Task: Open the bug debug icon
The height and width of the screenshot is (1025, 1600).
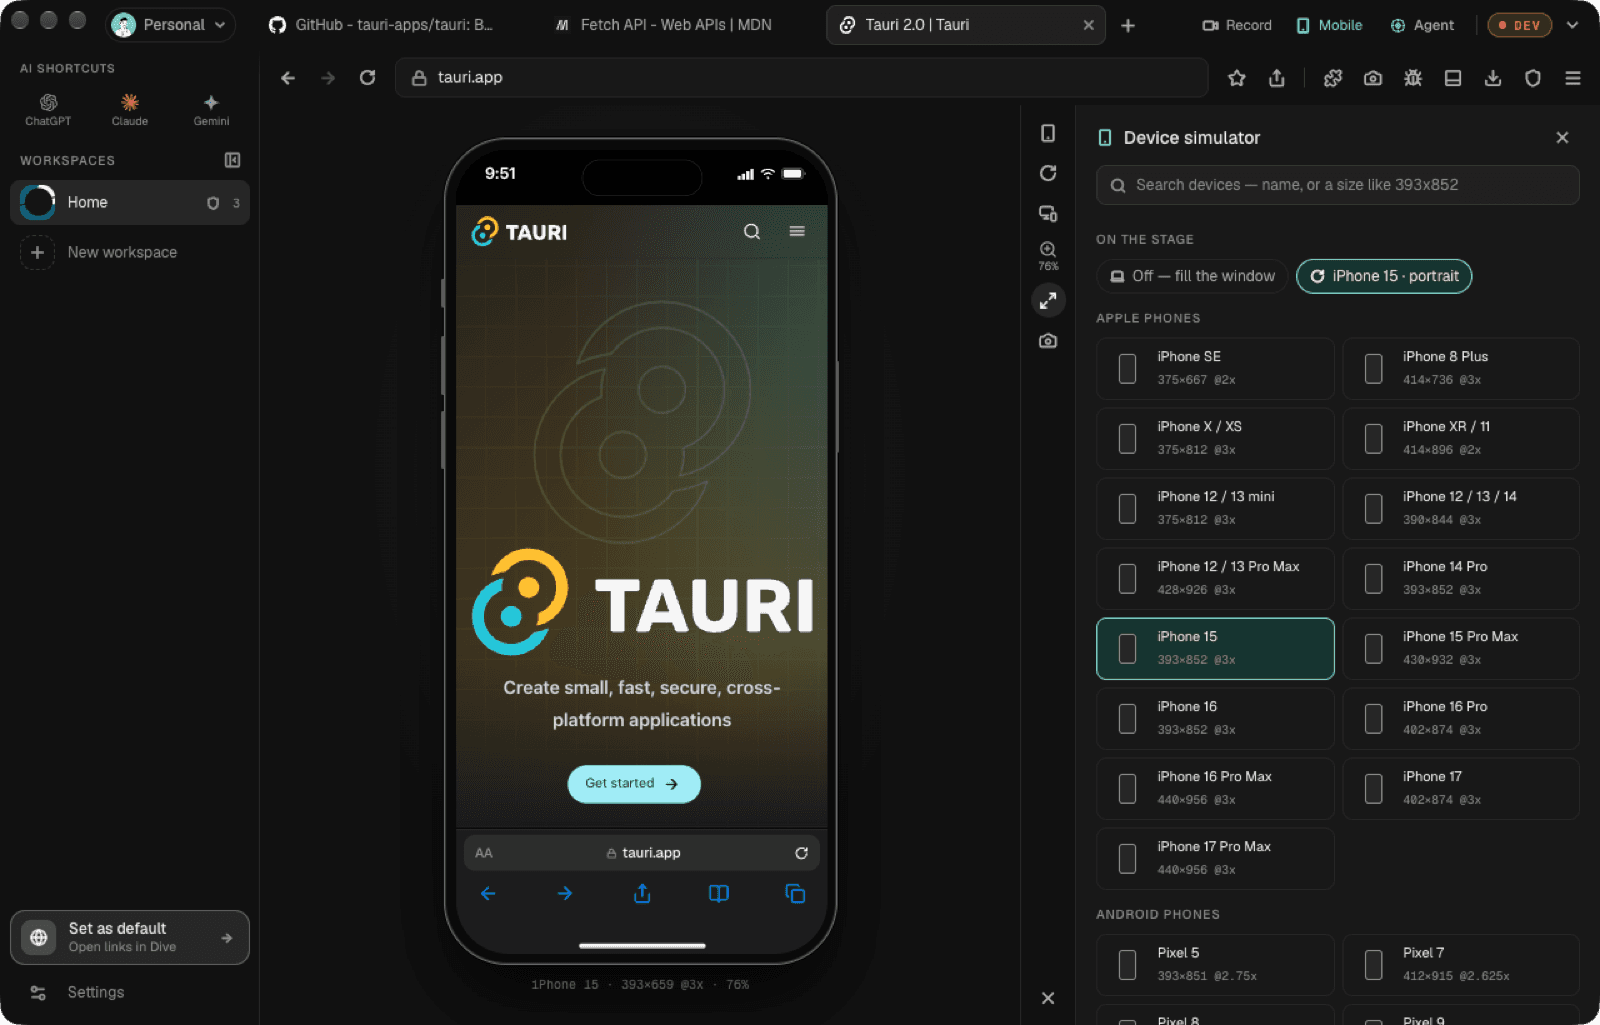Action: (1413, 78)
